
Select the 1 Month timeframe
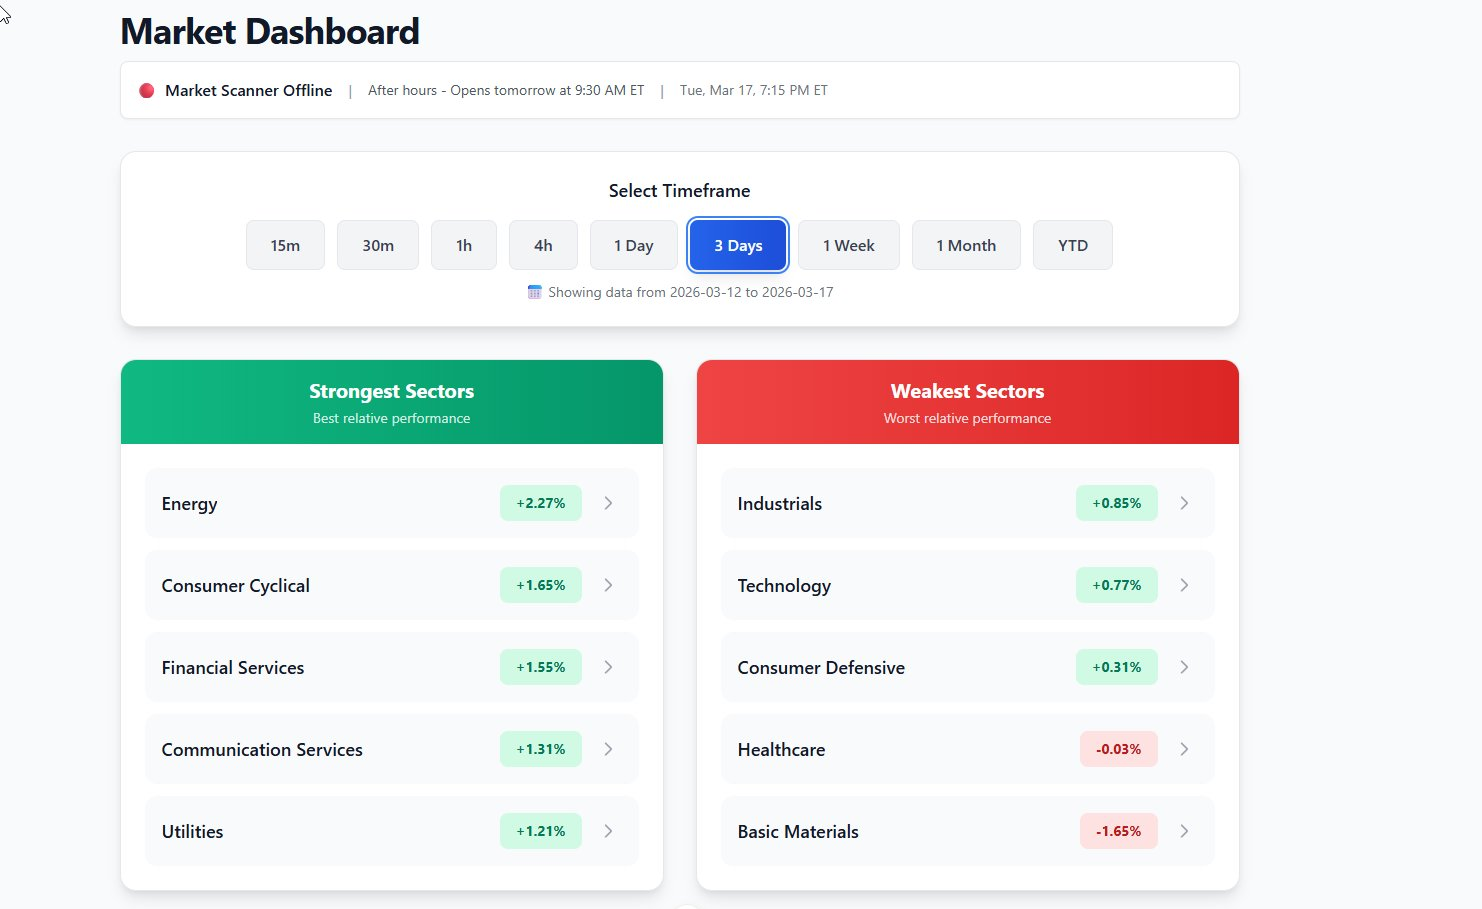966,245
